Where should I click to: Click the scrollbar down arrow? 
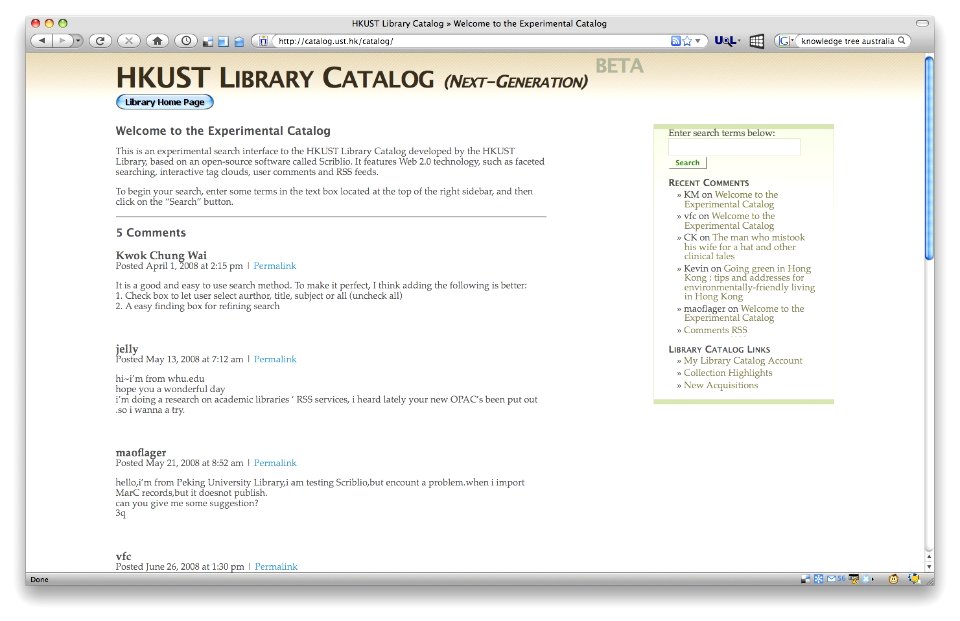pyautogui.click(x=929, y=566)
